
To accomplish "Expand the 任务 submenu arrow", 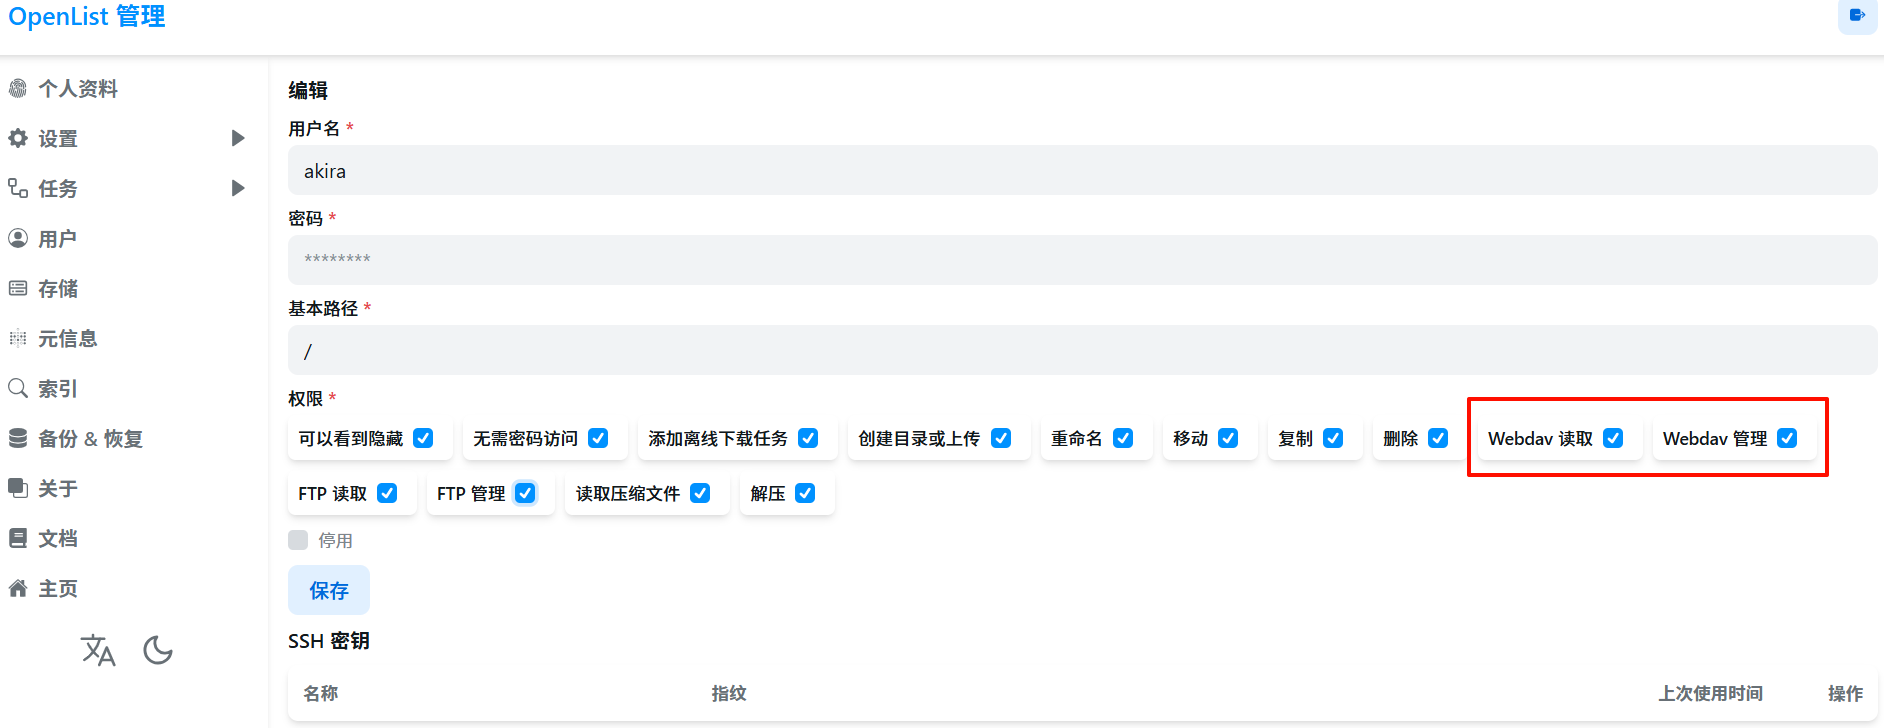I will [238, 188].
